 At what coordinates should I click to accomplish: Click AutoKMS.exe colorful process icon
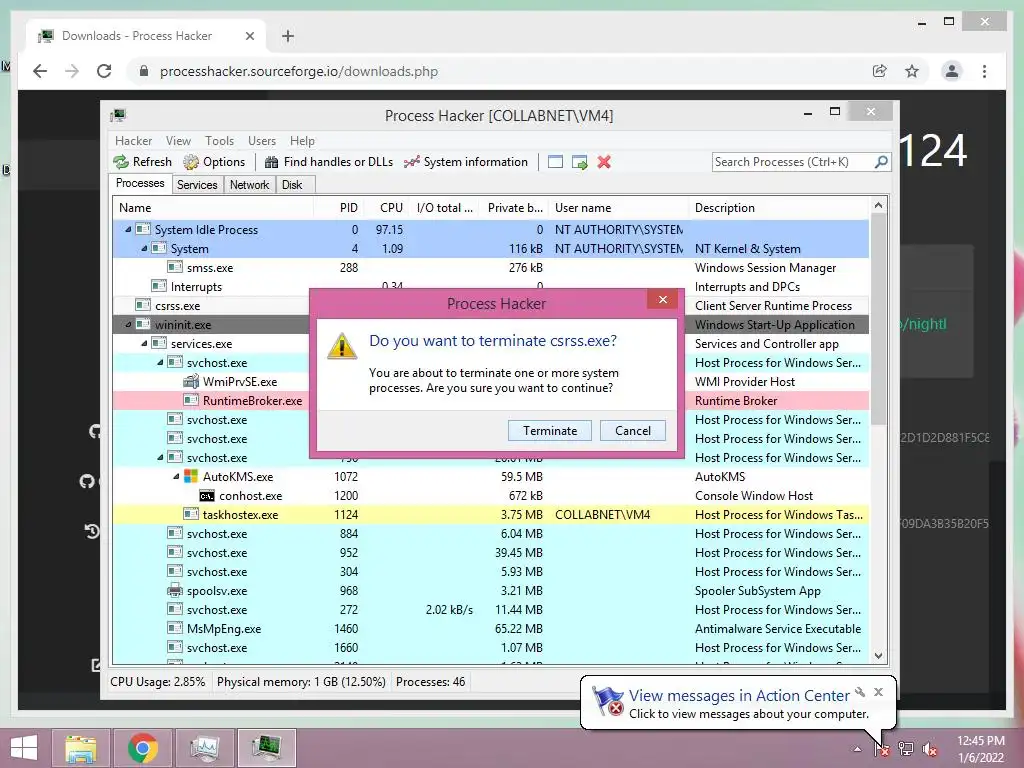[x=191, y=477]
